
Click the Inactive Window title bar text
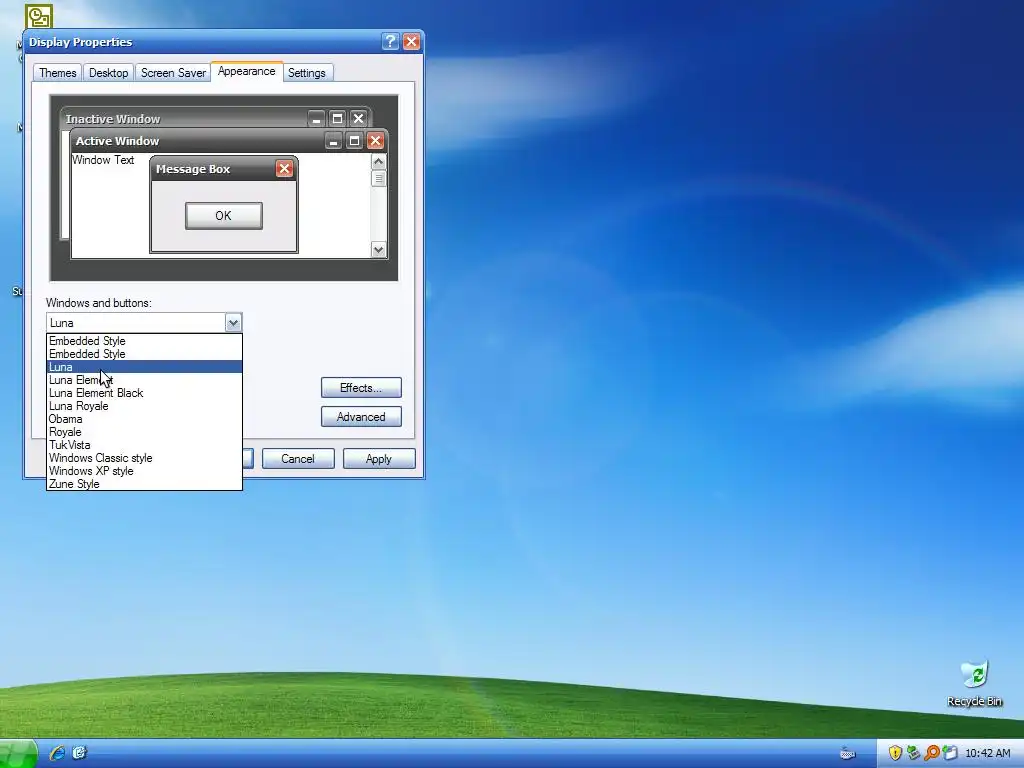112,119
